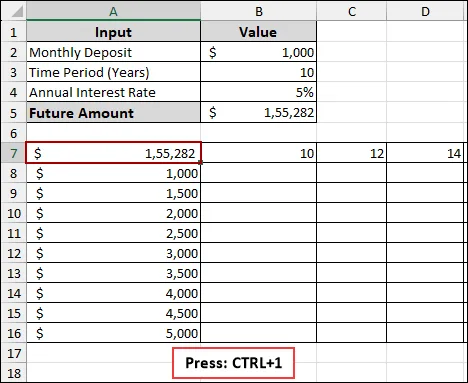Click empty cell B8 in the data table
Screen dimensions: 468x383
tap(259, 173)
